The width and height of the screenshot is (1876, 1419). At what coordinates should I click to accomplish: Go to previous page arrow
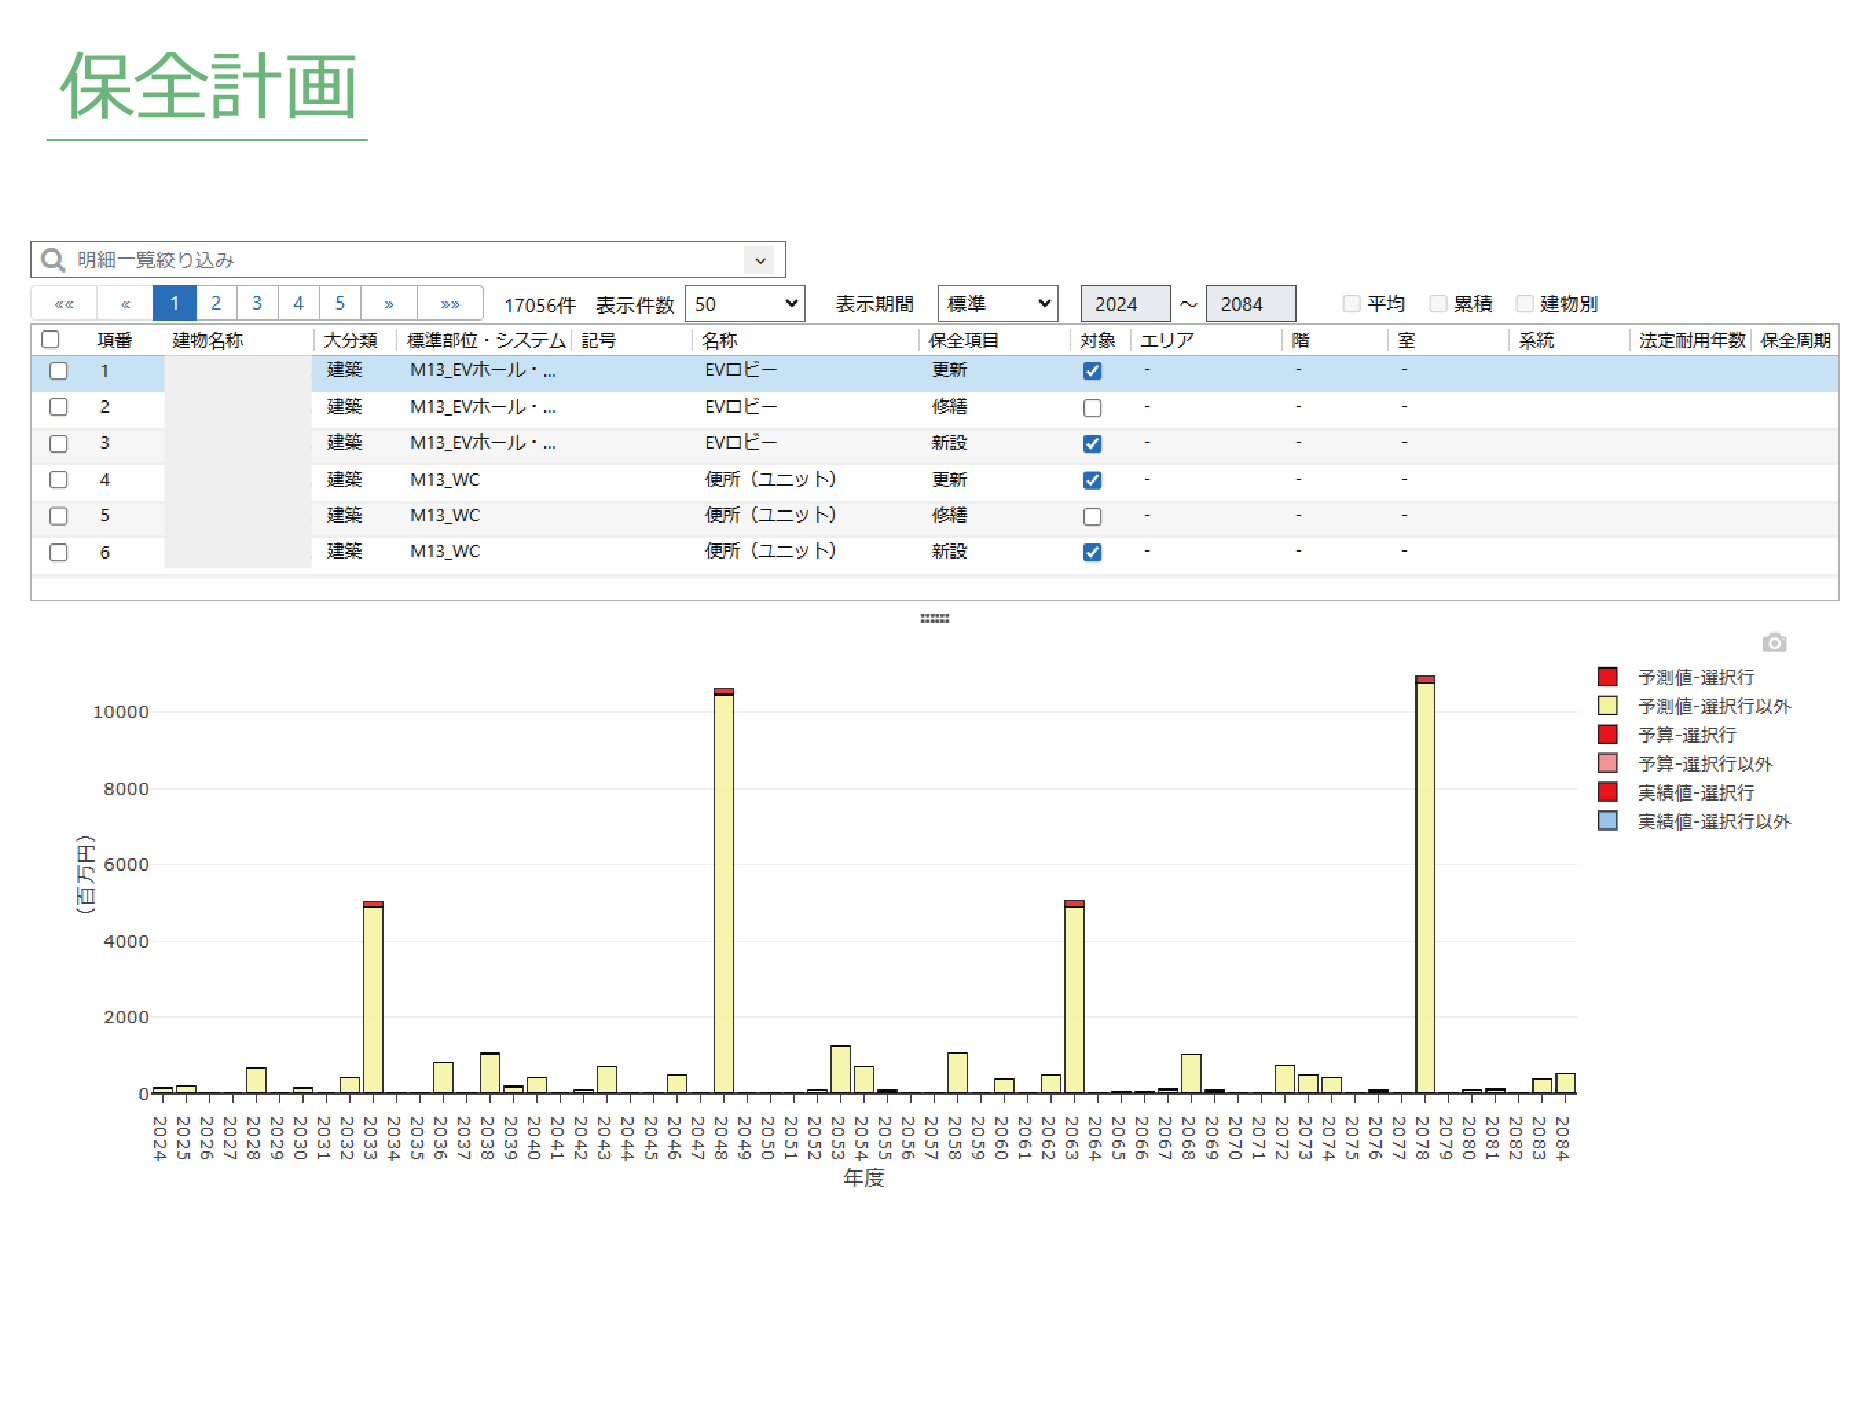[x=125, y=304]
